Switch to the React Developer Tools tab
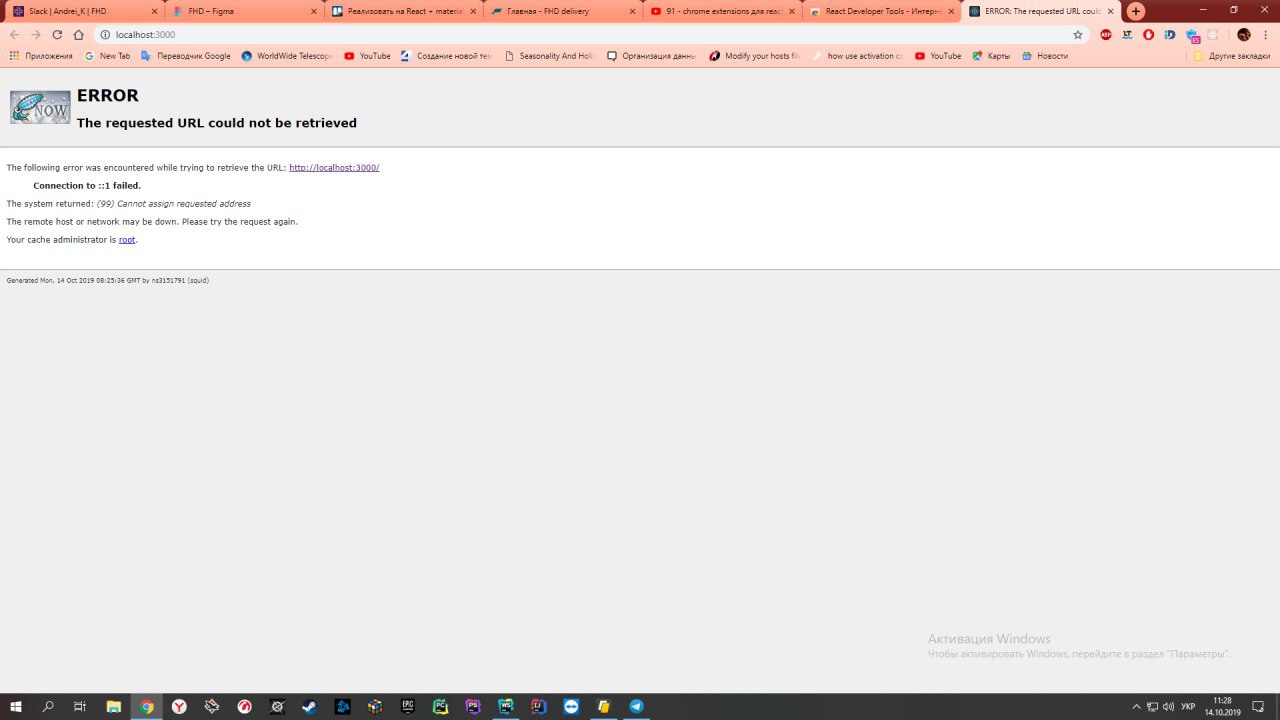Viewport: 1280px width, 720px height. click(883, 11)
